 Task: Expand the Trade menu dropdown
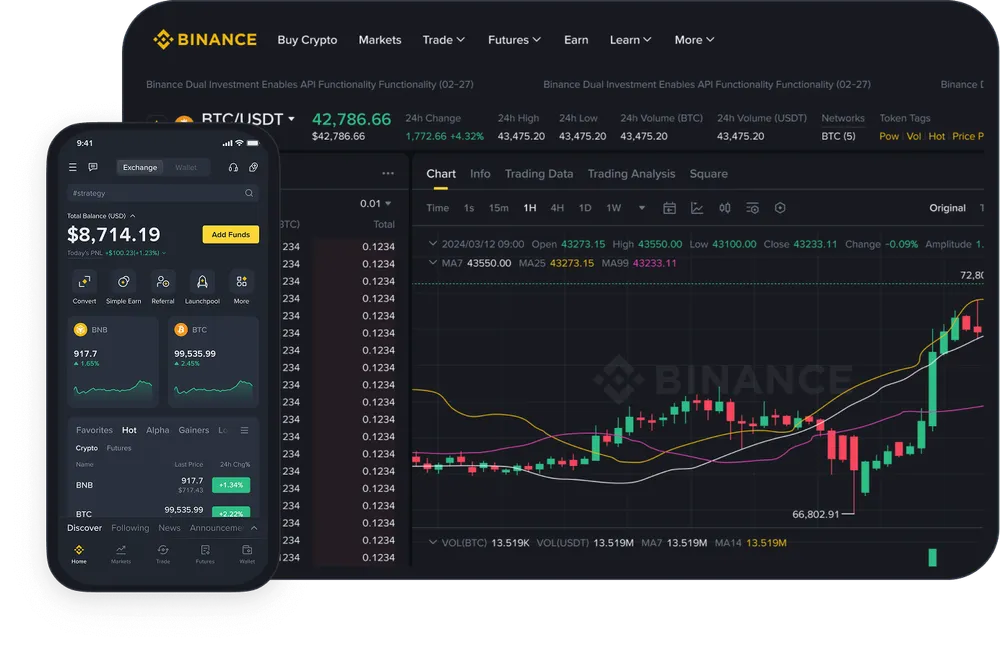click(x=443, y=40)
